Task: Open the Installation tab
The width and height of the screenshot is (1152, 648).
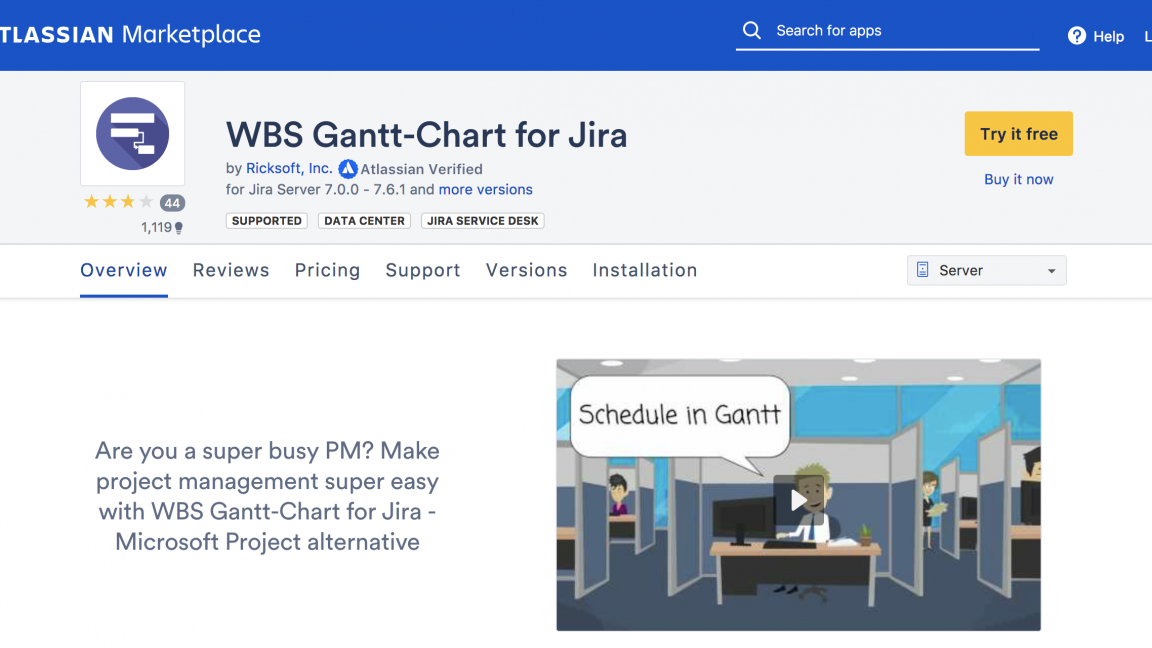Action: [645, 270]
